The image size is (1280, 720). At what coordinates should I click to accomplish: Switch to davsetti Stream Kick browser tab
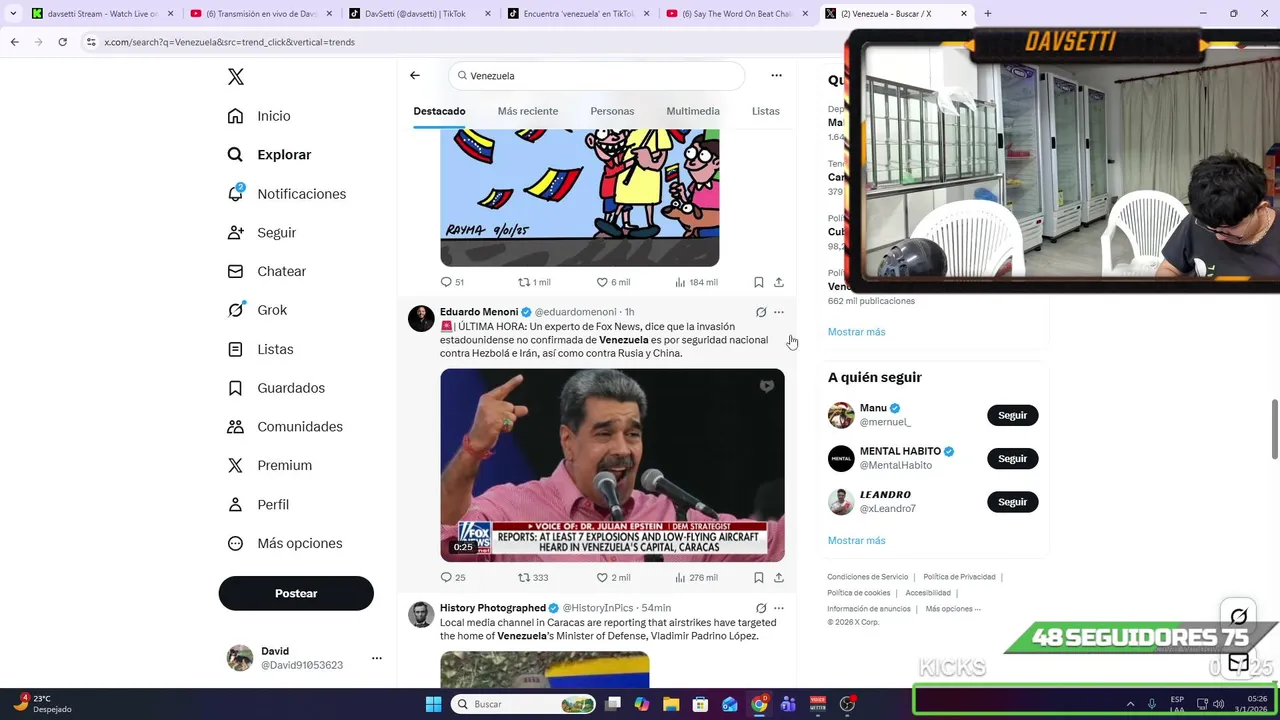tap(102, 14)
